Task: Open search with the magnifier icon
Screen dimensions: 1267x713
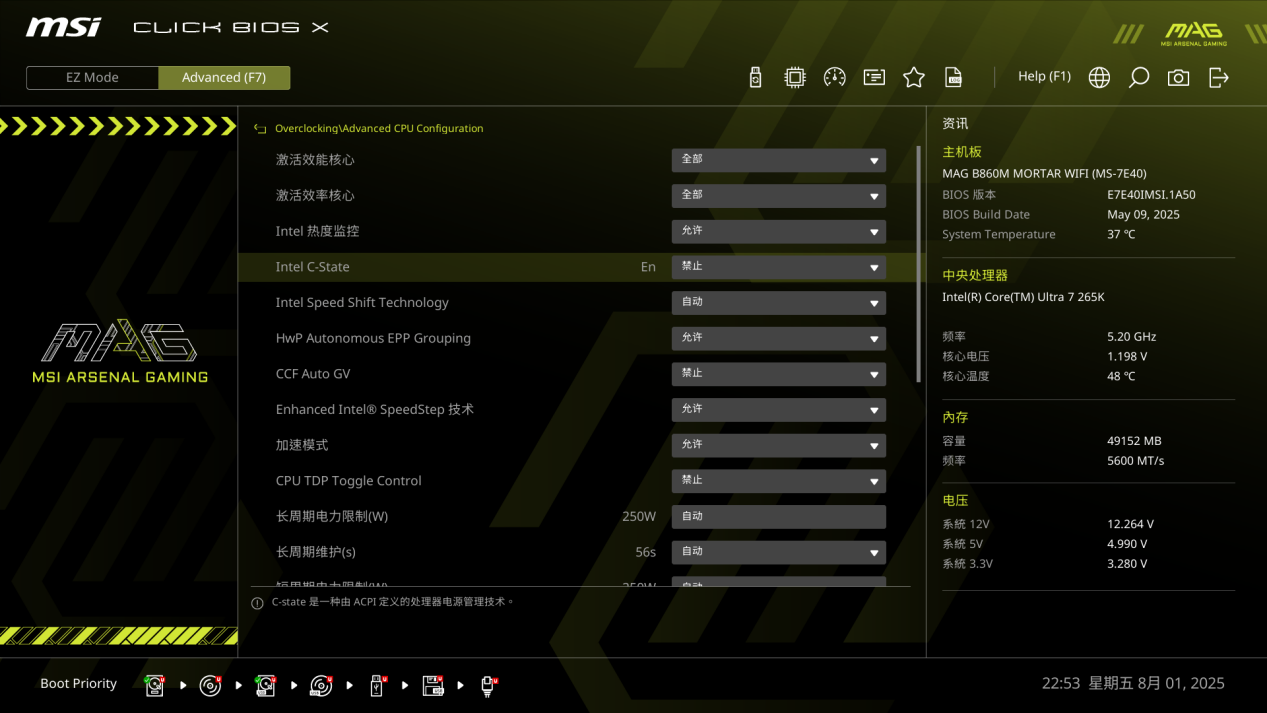Action: coord(1139,77)
